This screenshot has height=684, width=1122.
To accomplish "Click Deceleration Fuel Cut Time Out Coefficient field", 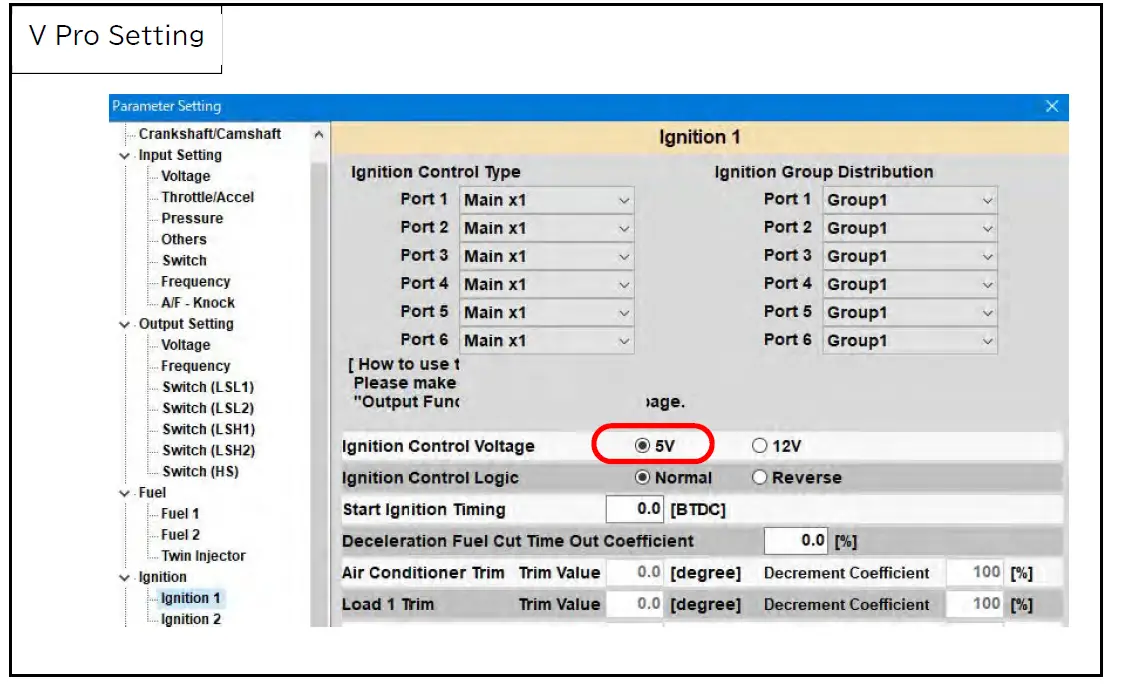I will point(796,541).
